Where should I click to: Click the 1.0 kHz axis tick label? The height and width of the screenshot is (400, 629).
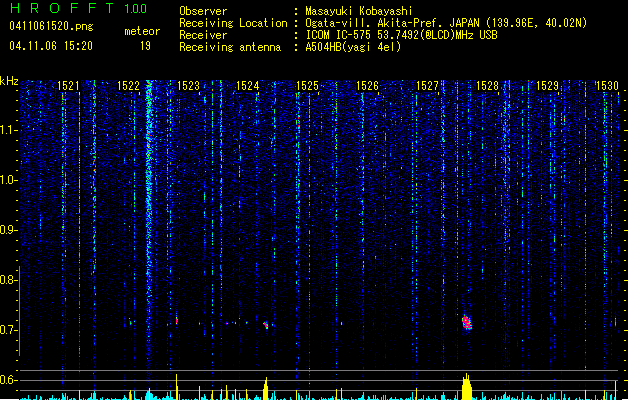pos(8,180)
